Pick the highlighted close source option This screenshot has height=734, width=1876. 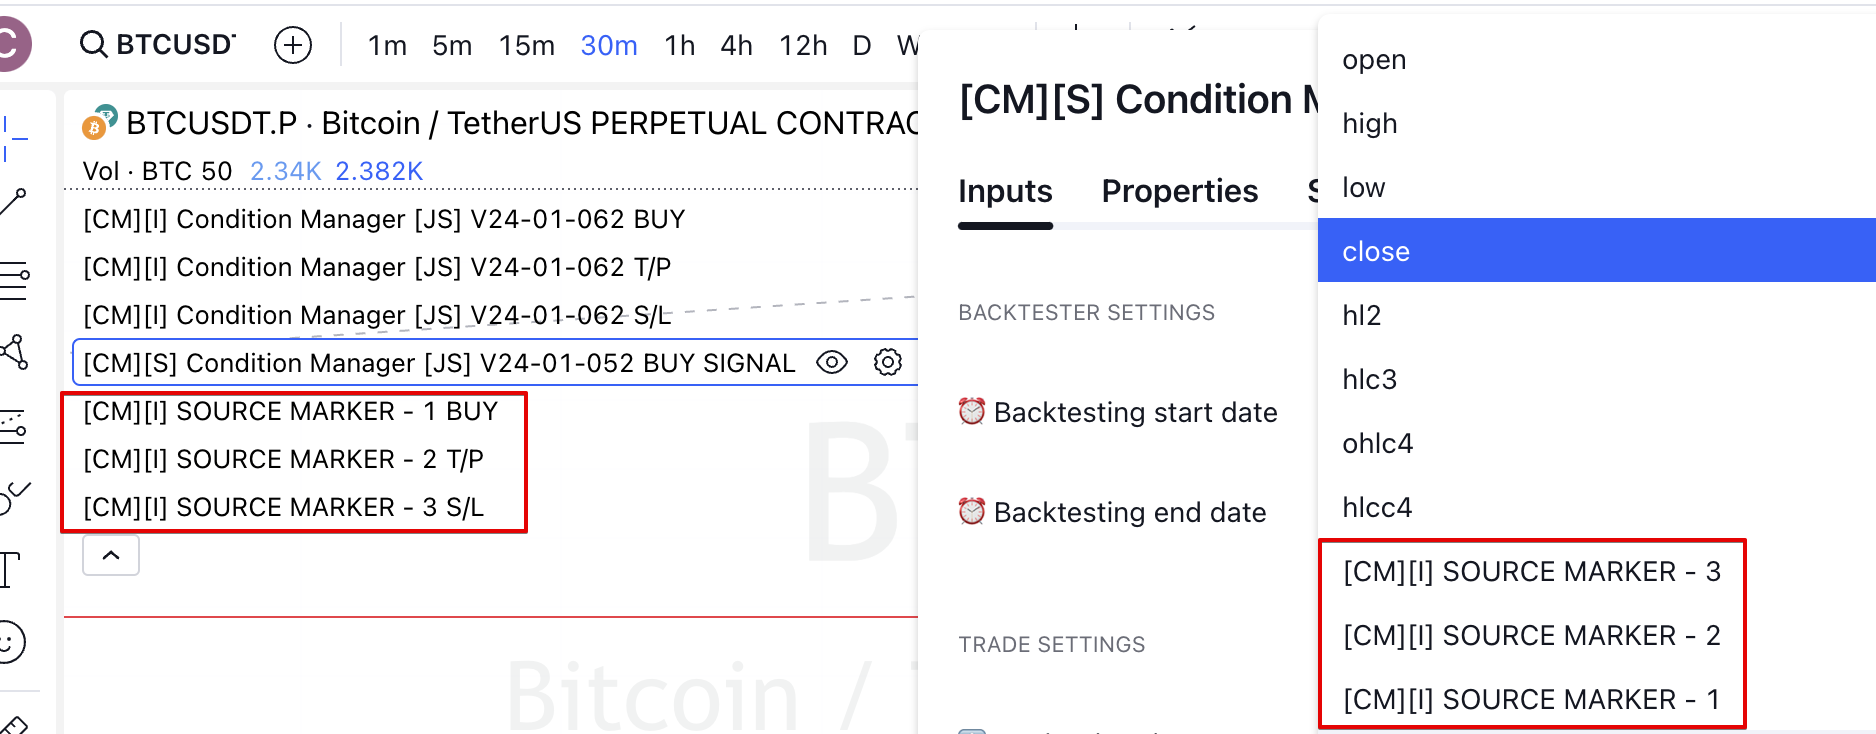coord(1376,251)
